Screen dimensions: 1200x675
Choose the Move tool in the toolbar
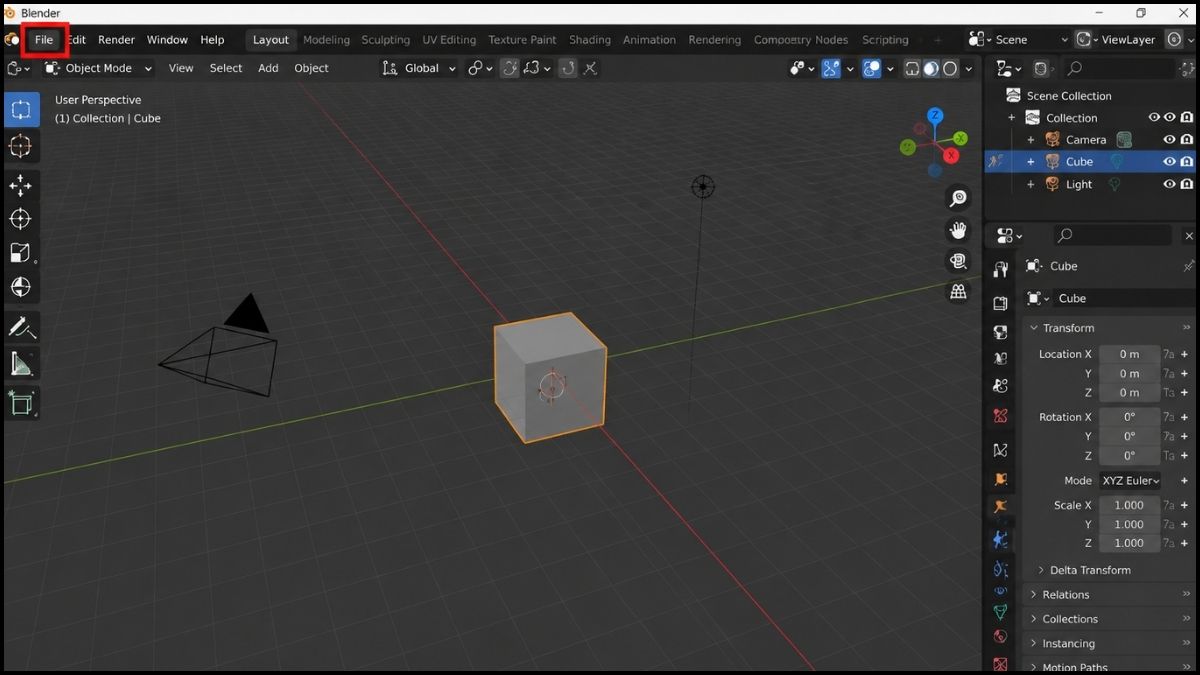pyautogui.click(x=21, y=186)
